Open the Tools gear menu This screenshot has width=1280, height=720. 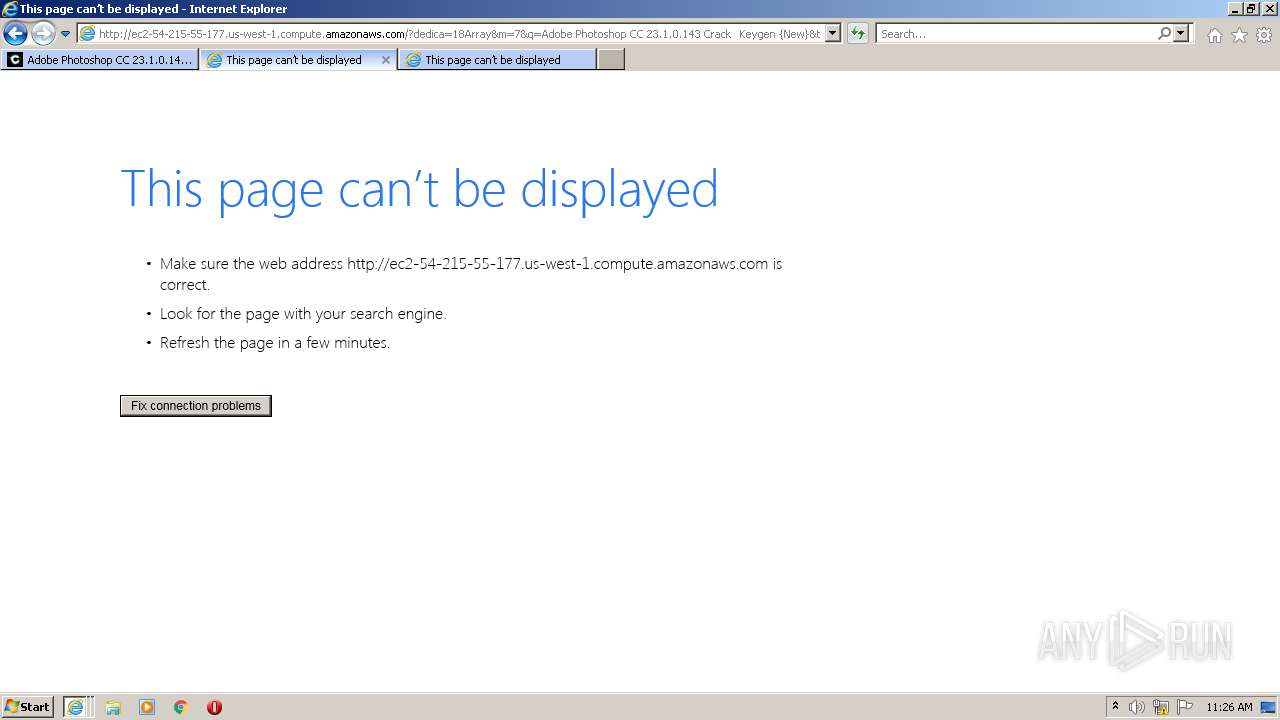coord(1264,35)
